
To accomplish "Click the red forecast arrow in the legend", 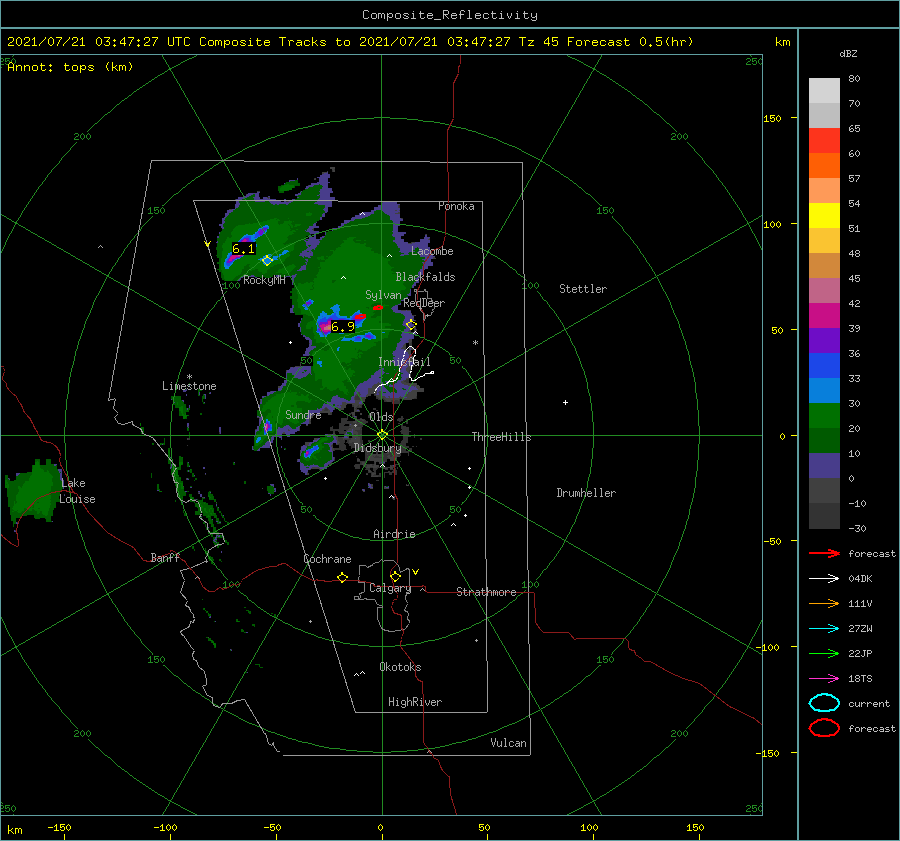I will tap(824, 553).
